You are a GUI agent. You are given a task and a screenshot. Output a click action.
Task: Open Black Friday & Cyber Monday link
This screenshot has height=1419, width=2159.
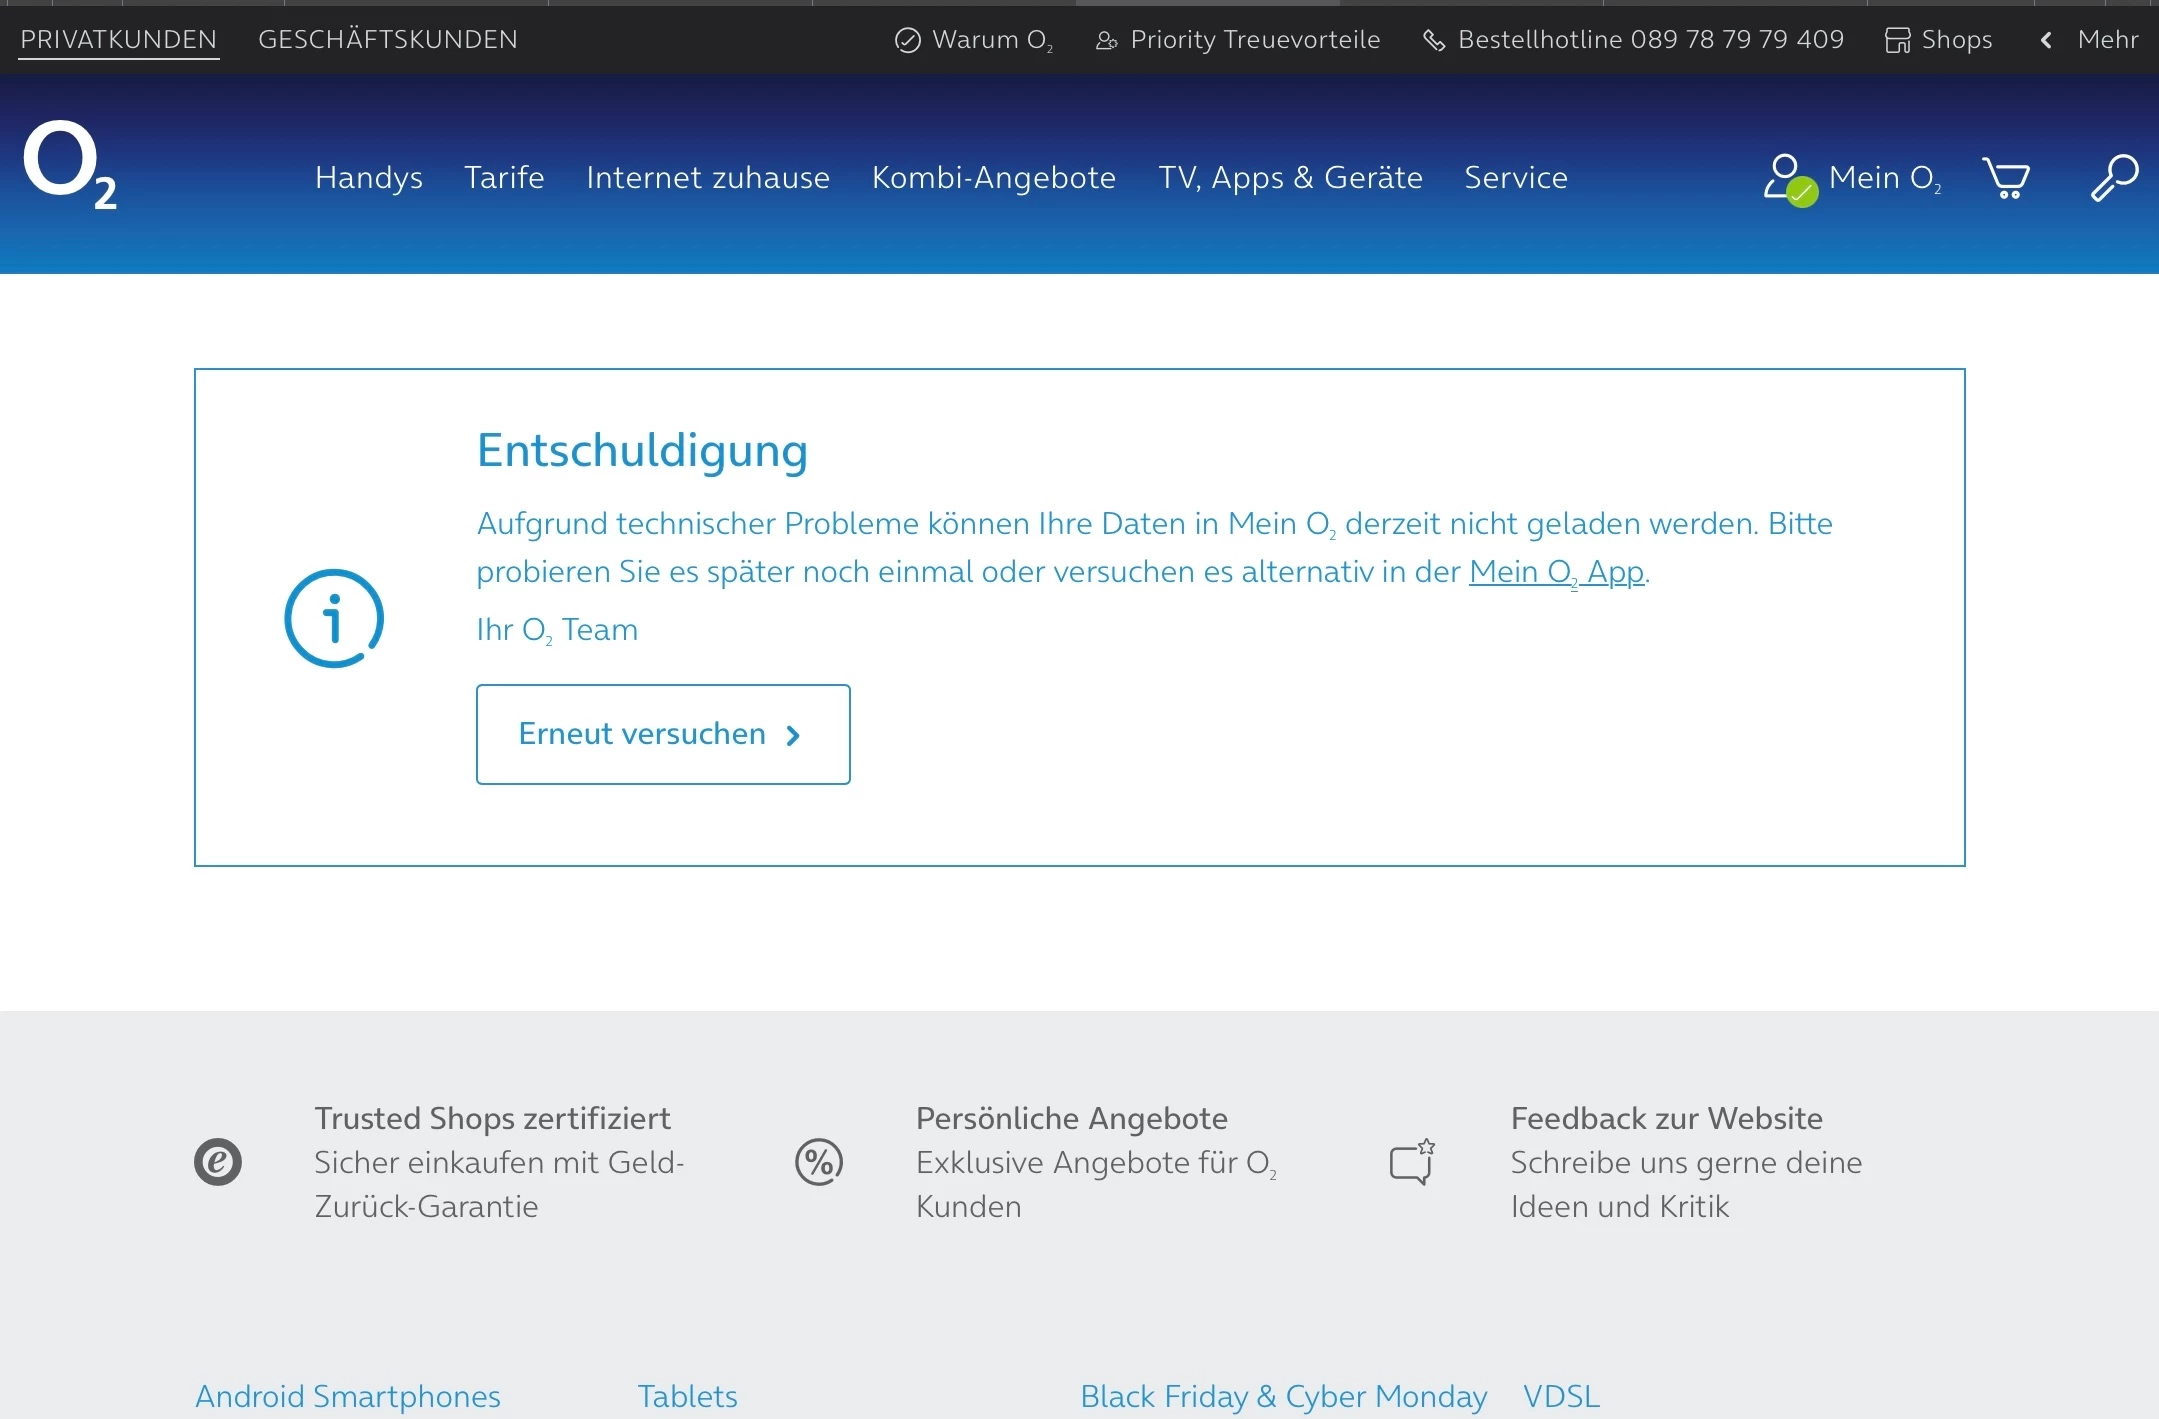coord(1283,1396)
